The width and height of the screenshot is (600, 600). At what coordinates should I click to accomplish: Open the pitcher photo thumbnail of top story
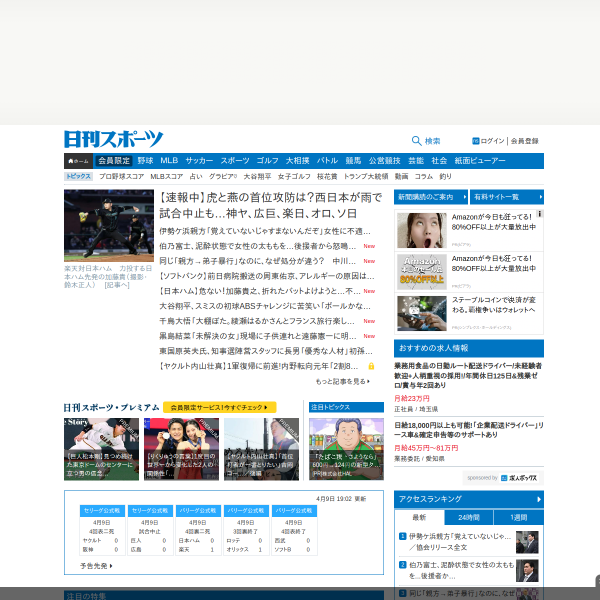point(109,225)
